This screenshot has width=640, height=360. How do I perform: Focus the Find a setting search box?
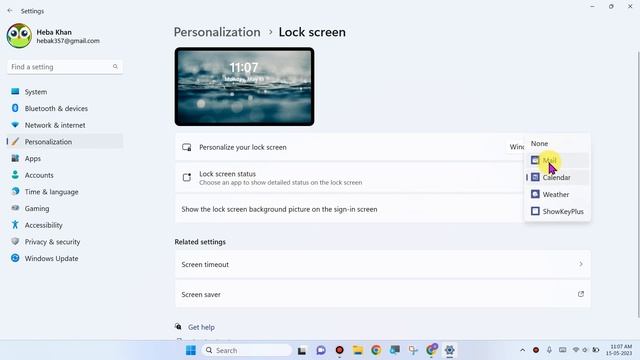pos(64,67)
